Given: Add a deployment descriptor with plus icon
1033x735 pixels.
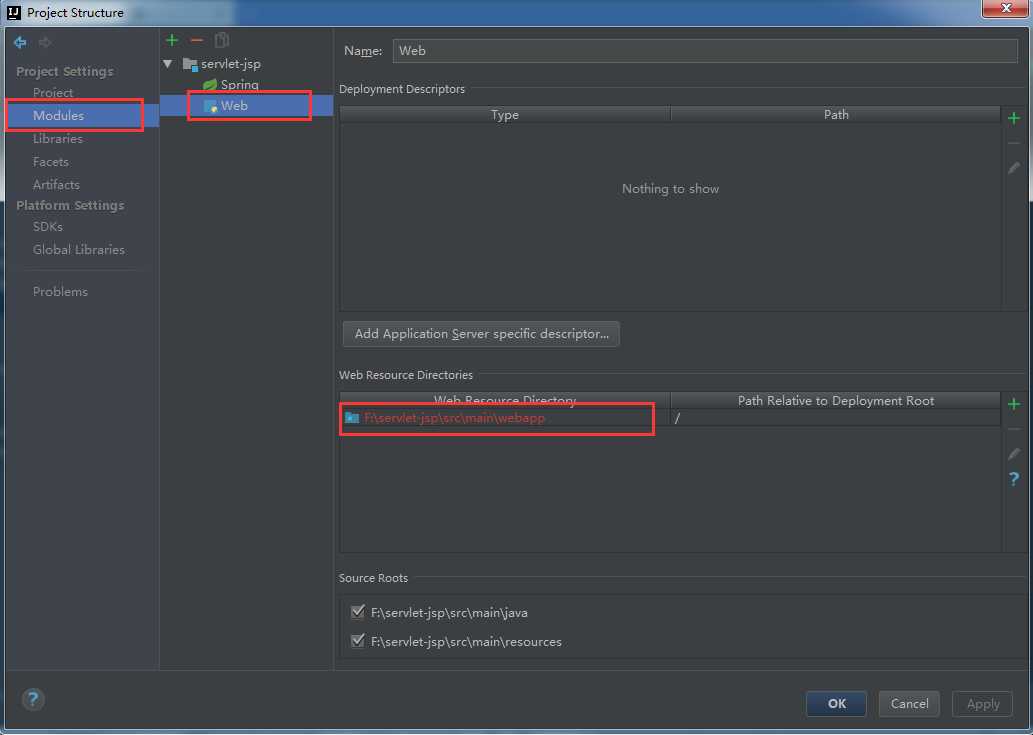Looking at the screenshot, I should click(x=1014, y=118).
